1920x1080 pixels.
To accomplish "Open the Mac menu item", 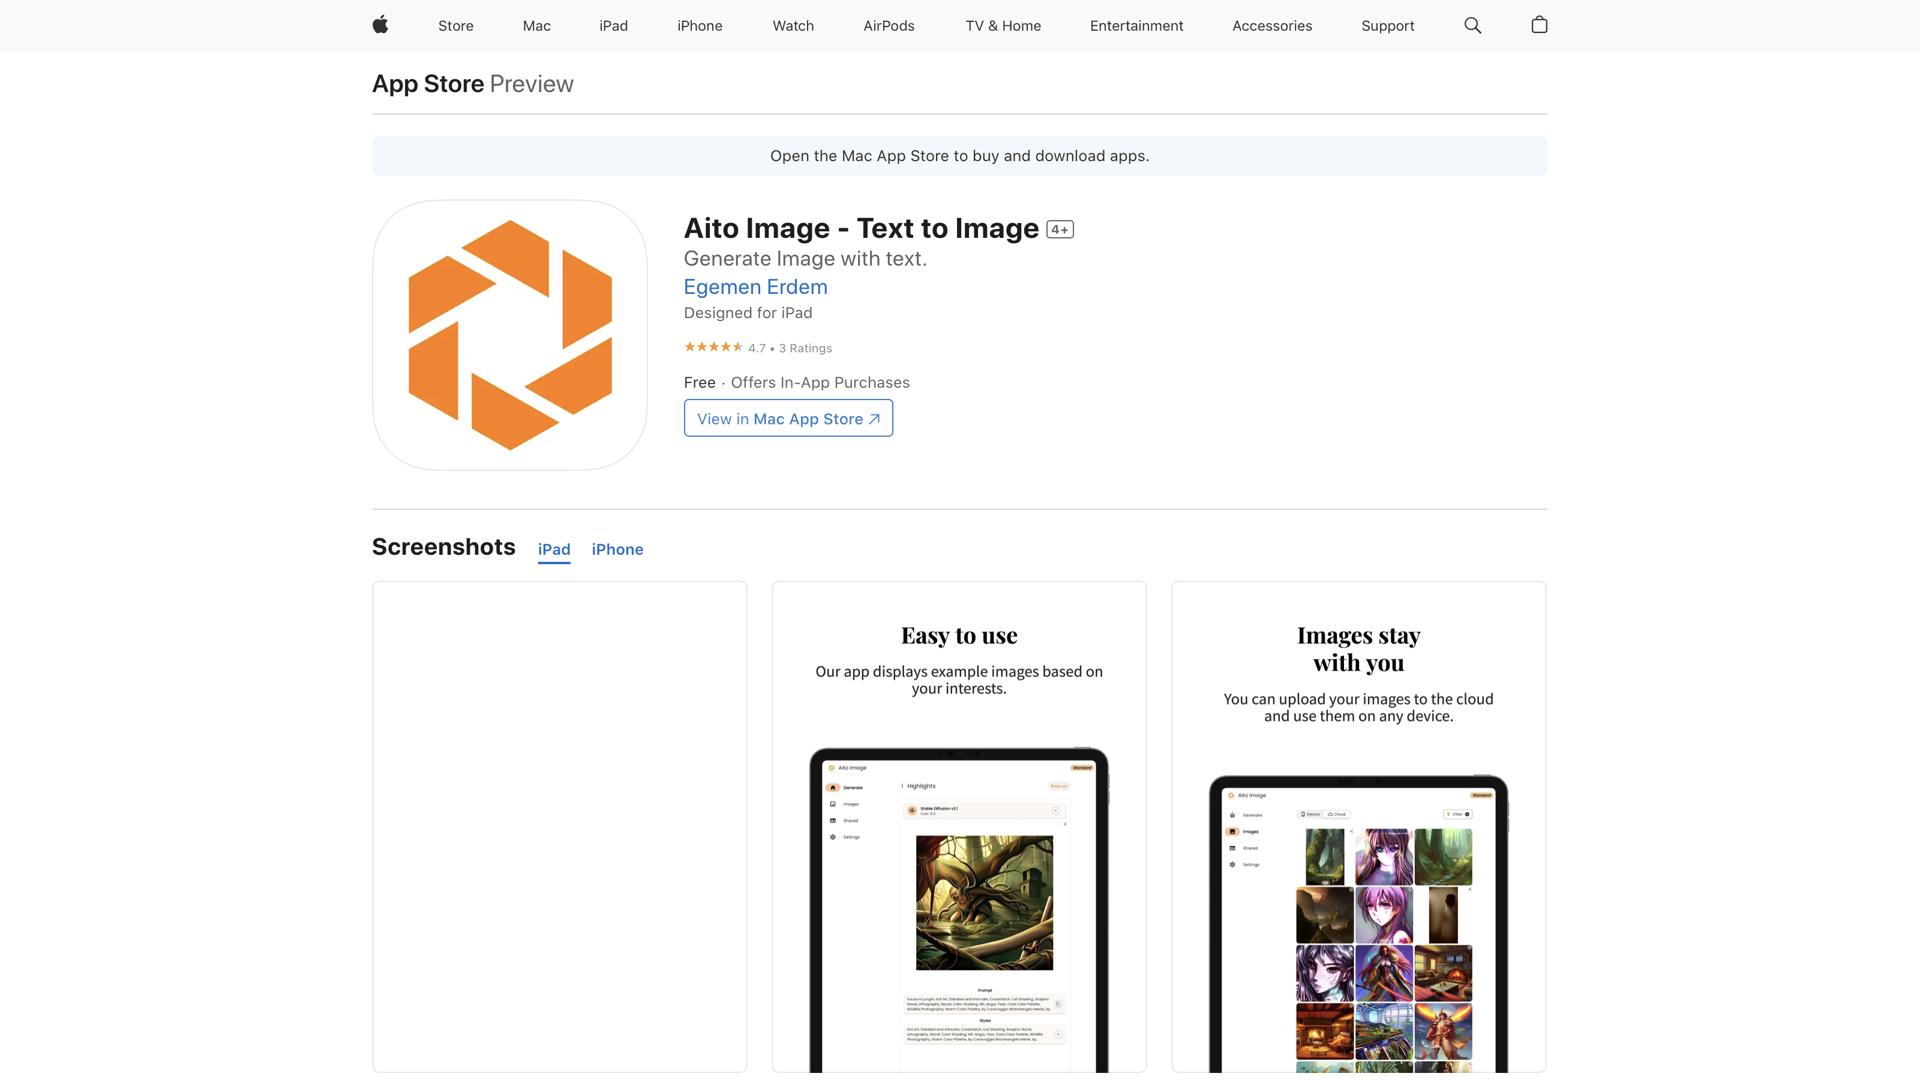I will pos(536,25).
